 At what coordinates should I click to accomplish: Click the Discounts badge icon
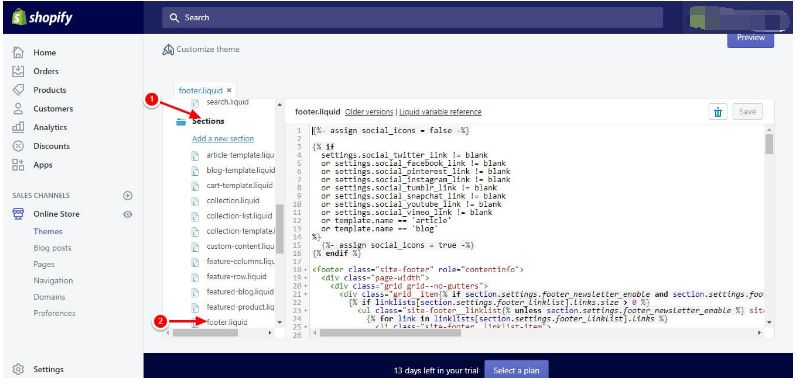(x=18, y=146)
